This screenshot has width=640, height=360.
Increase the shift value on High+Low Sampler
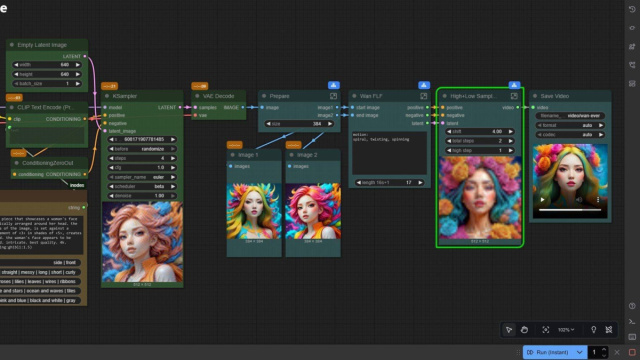click(x=511, y=131)
